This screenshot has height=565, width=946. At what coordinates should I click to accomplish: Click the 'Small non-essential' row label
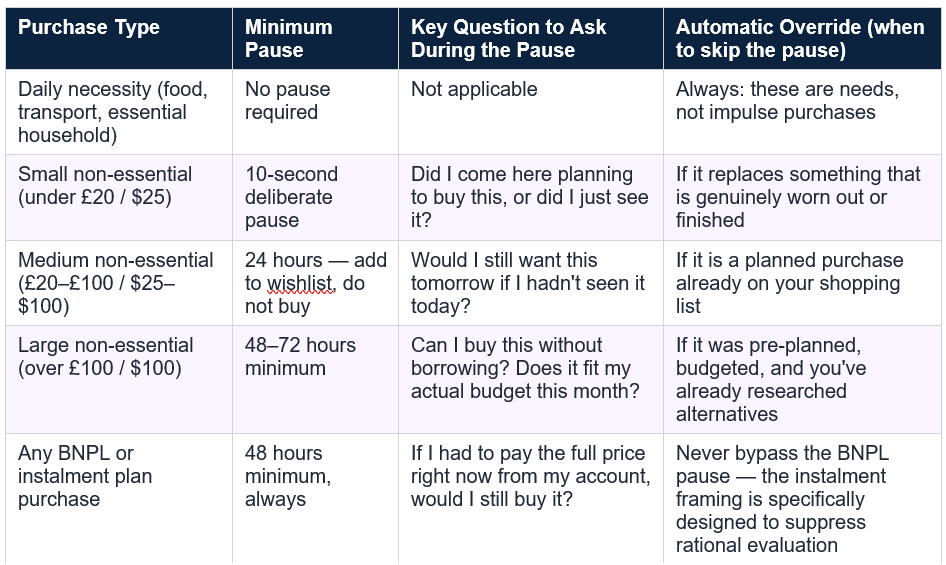tap(119, 197)
